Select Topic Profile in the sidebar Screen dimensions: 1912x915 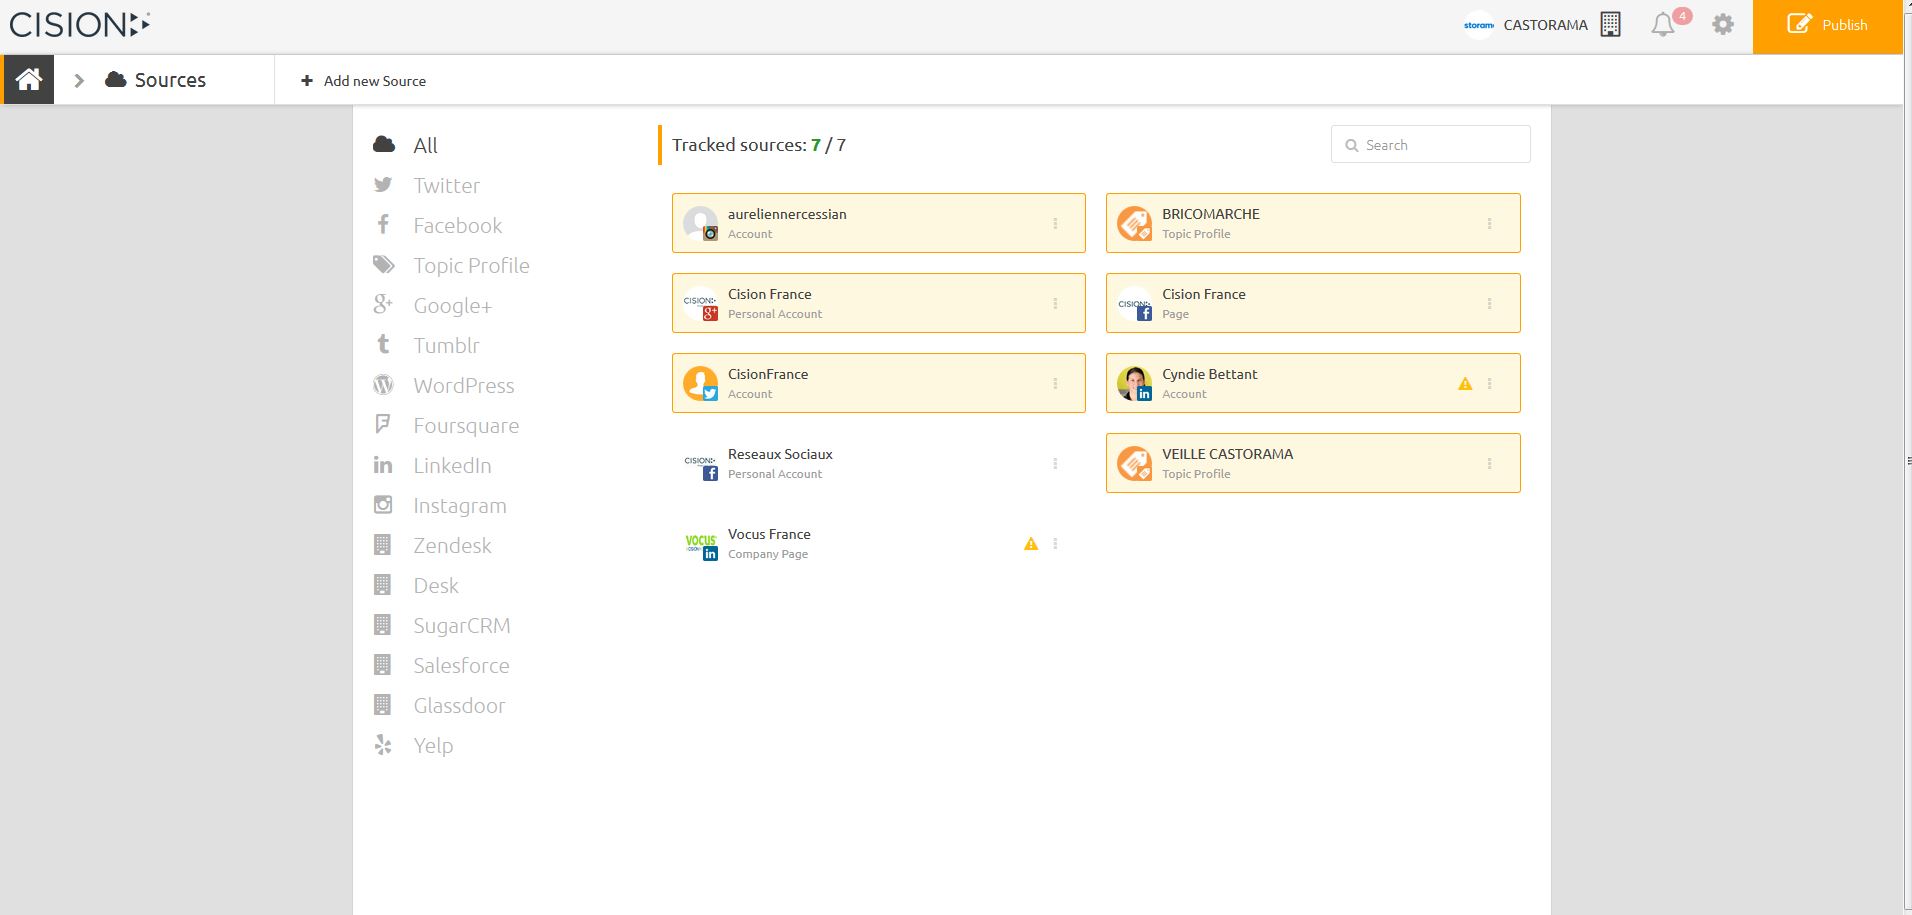pos(471,266)
